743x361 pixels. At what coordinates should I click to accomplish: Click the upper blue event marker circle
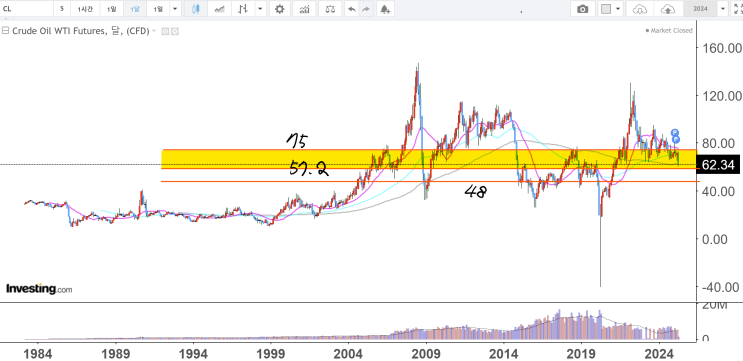click(675, 133)
